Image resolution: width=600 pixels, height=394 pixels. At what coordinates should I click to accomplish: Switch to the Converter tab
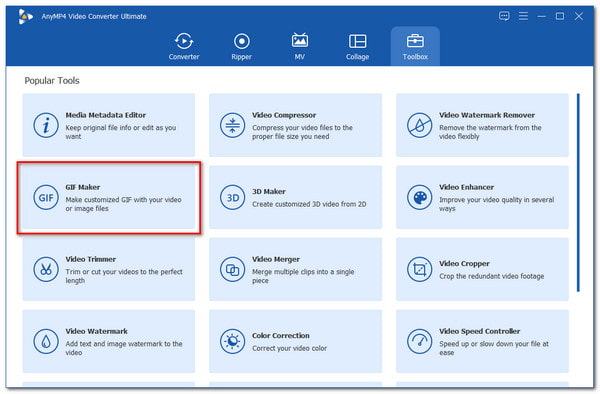coord(184,46)
